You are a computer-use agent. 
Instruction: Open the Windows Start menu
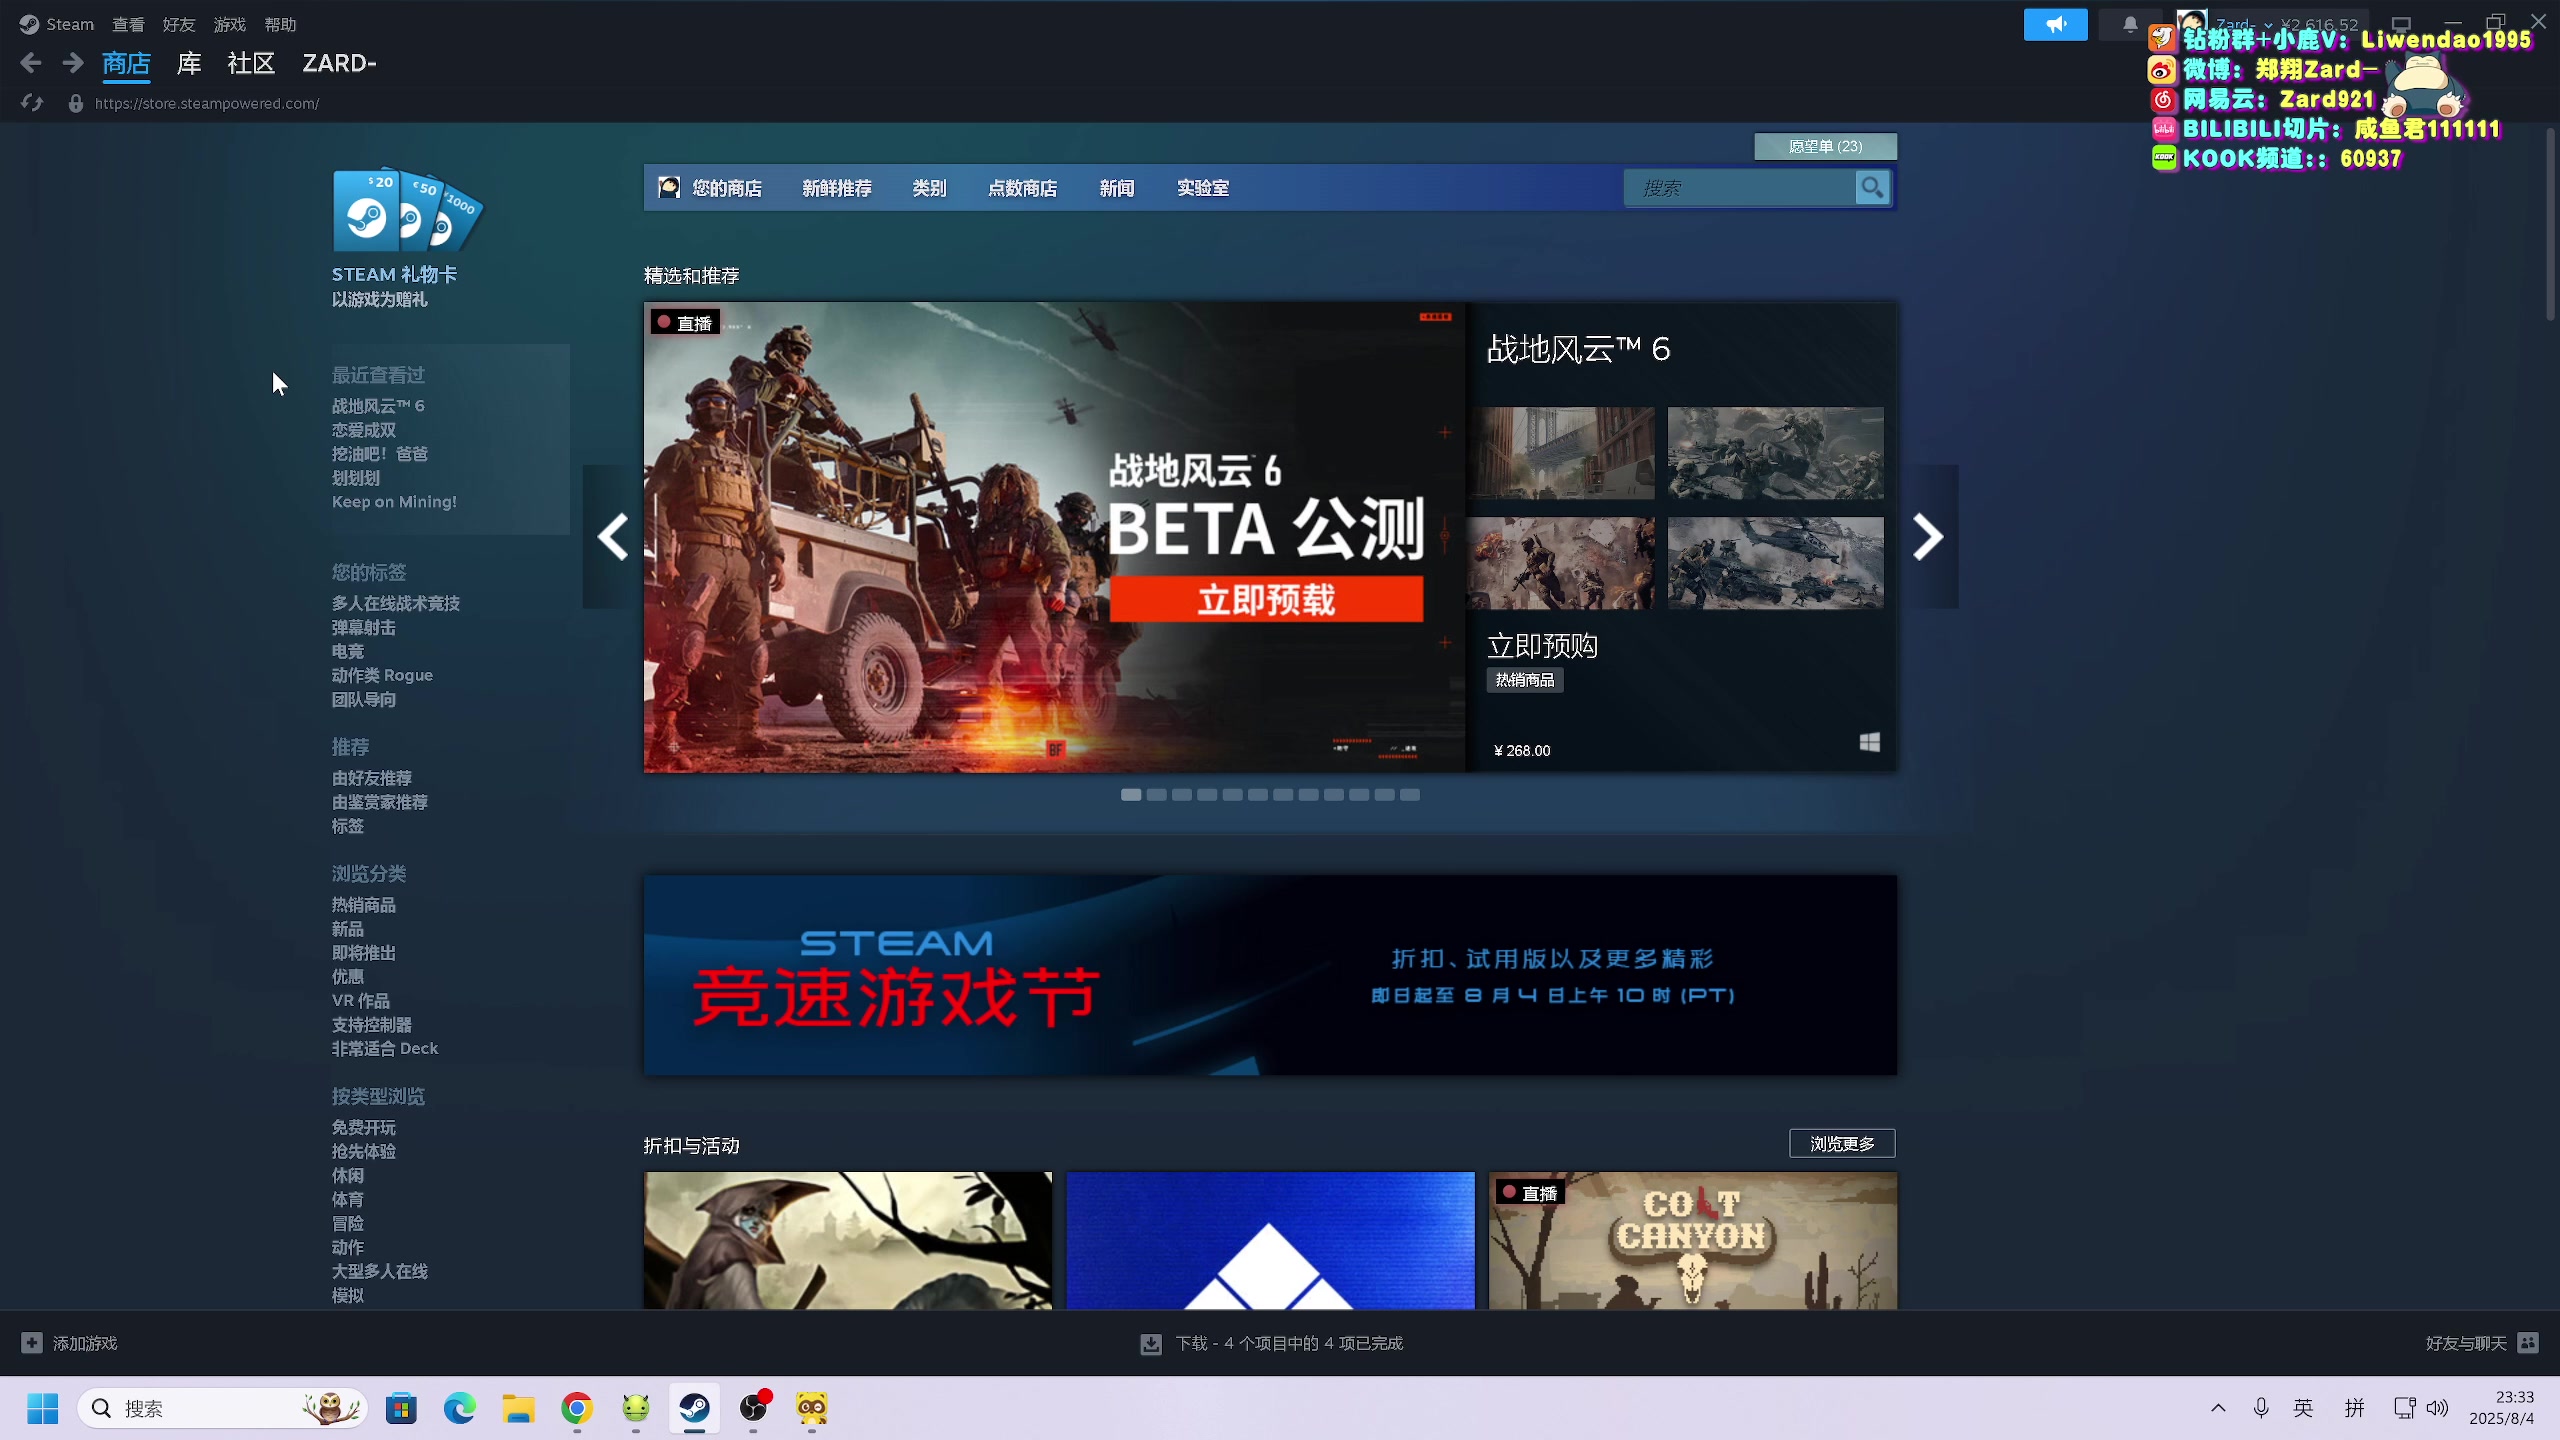pos(42,1409)
